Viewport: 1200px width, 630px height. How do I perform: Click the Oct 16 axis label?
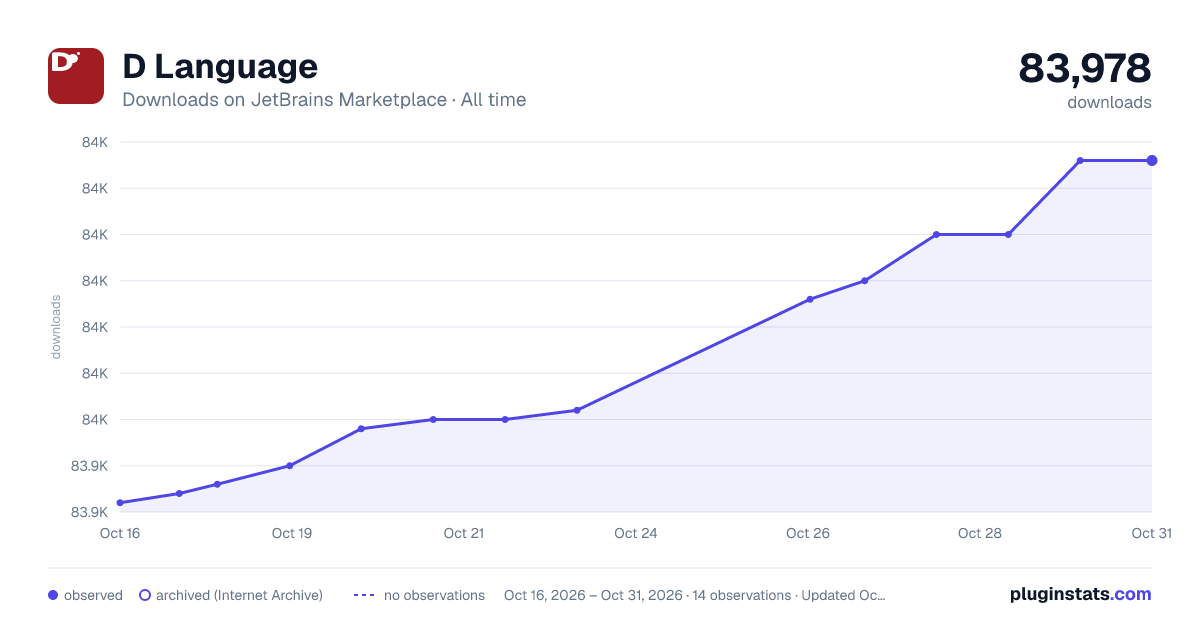click(120, 533)
